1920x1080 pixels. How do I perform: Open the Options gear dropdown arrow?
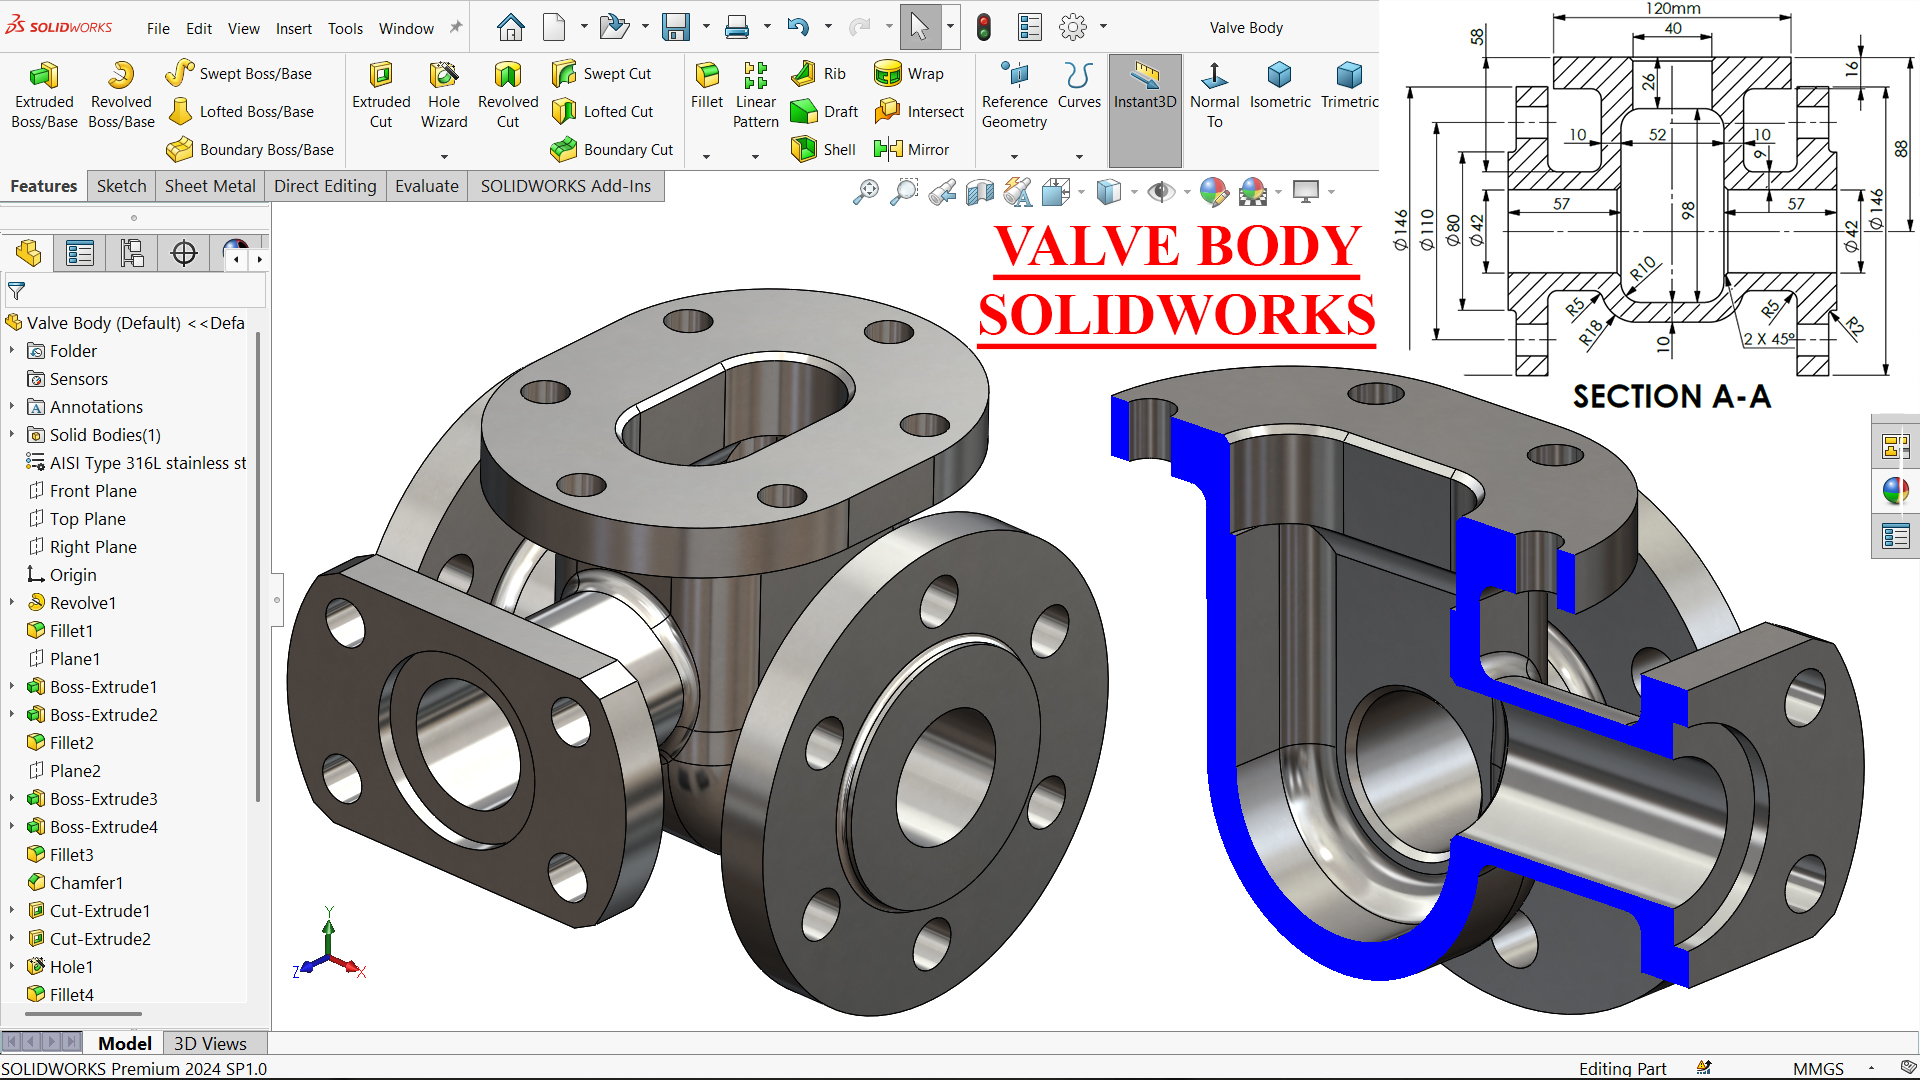point(1103,27)
